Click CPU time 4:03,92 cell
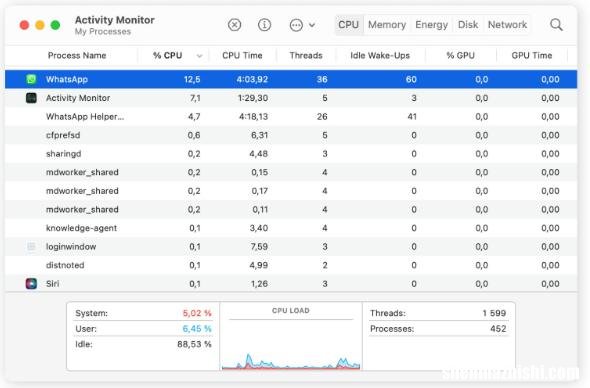Image resolution: width=590 pixels, height=388 pixels. (x=252, y=79)
